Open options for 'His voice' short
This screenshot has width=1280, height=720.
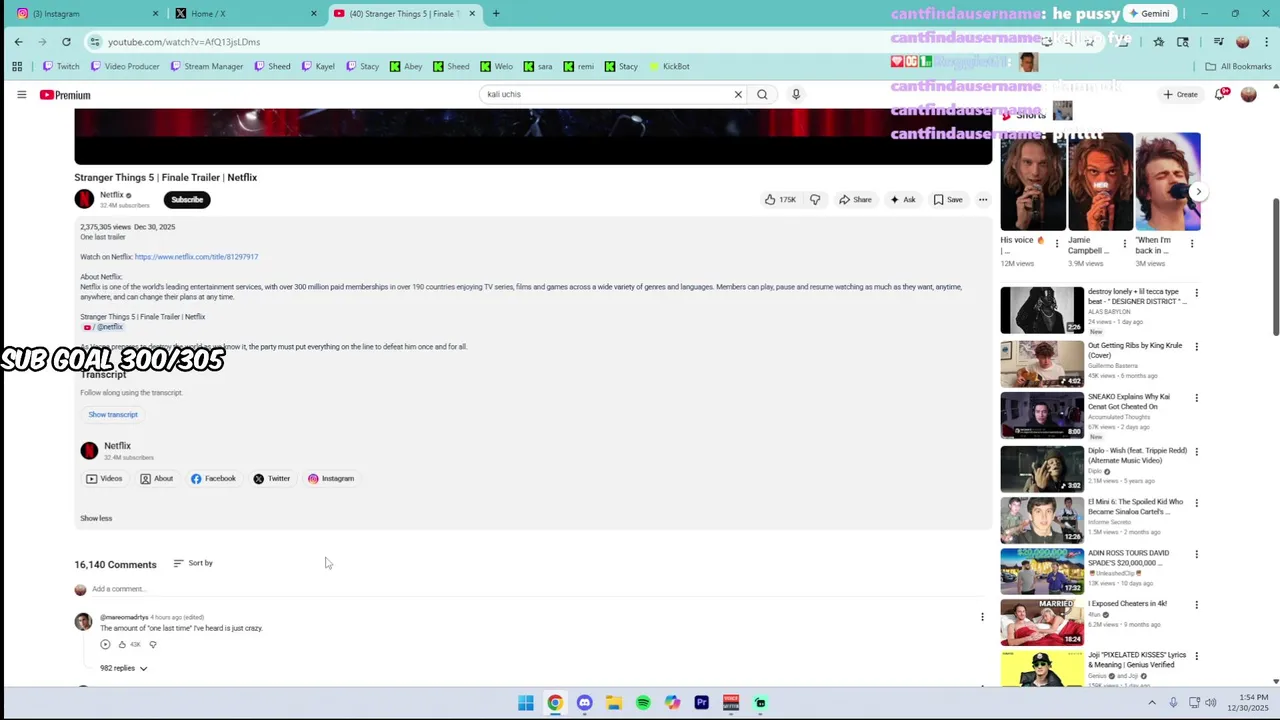tap(1057, 243)
